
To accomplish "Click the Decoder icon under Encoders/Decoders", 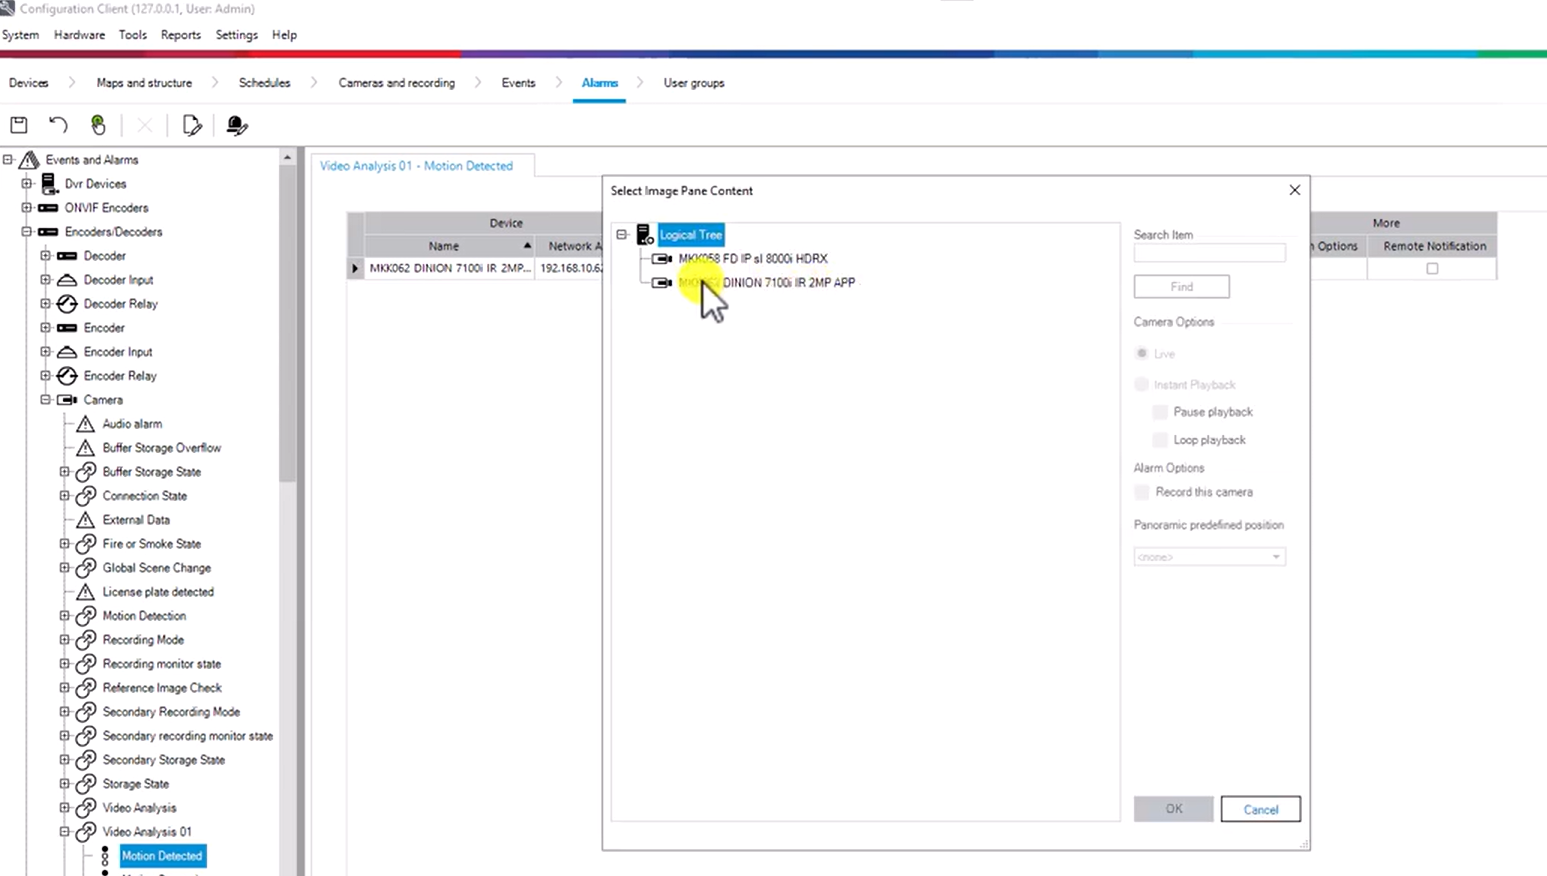I will (x=65, y=255).
